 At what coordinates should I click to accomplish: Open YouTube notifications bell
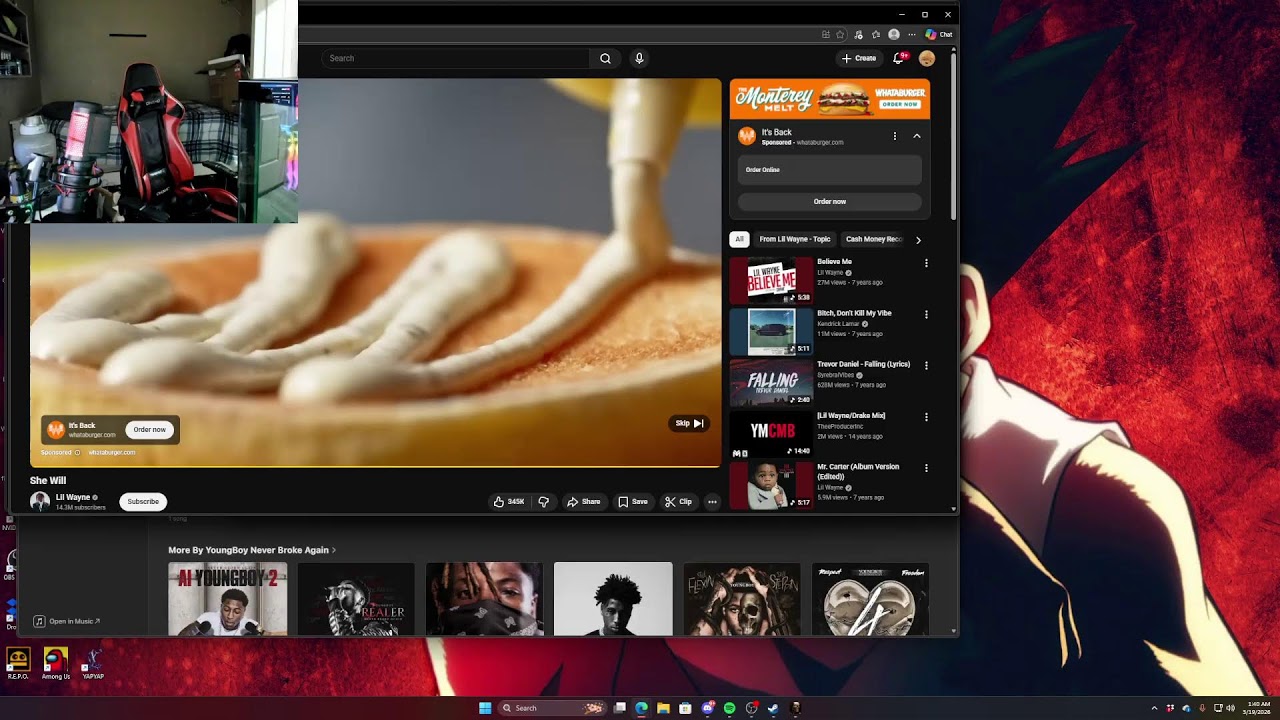(x=898, y=58)
